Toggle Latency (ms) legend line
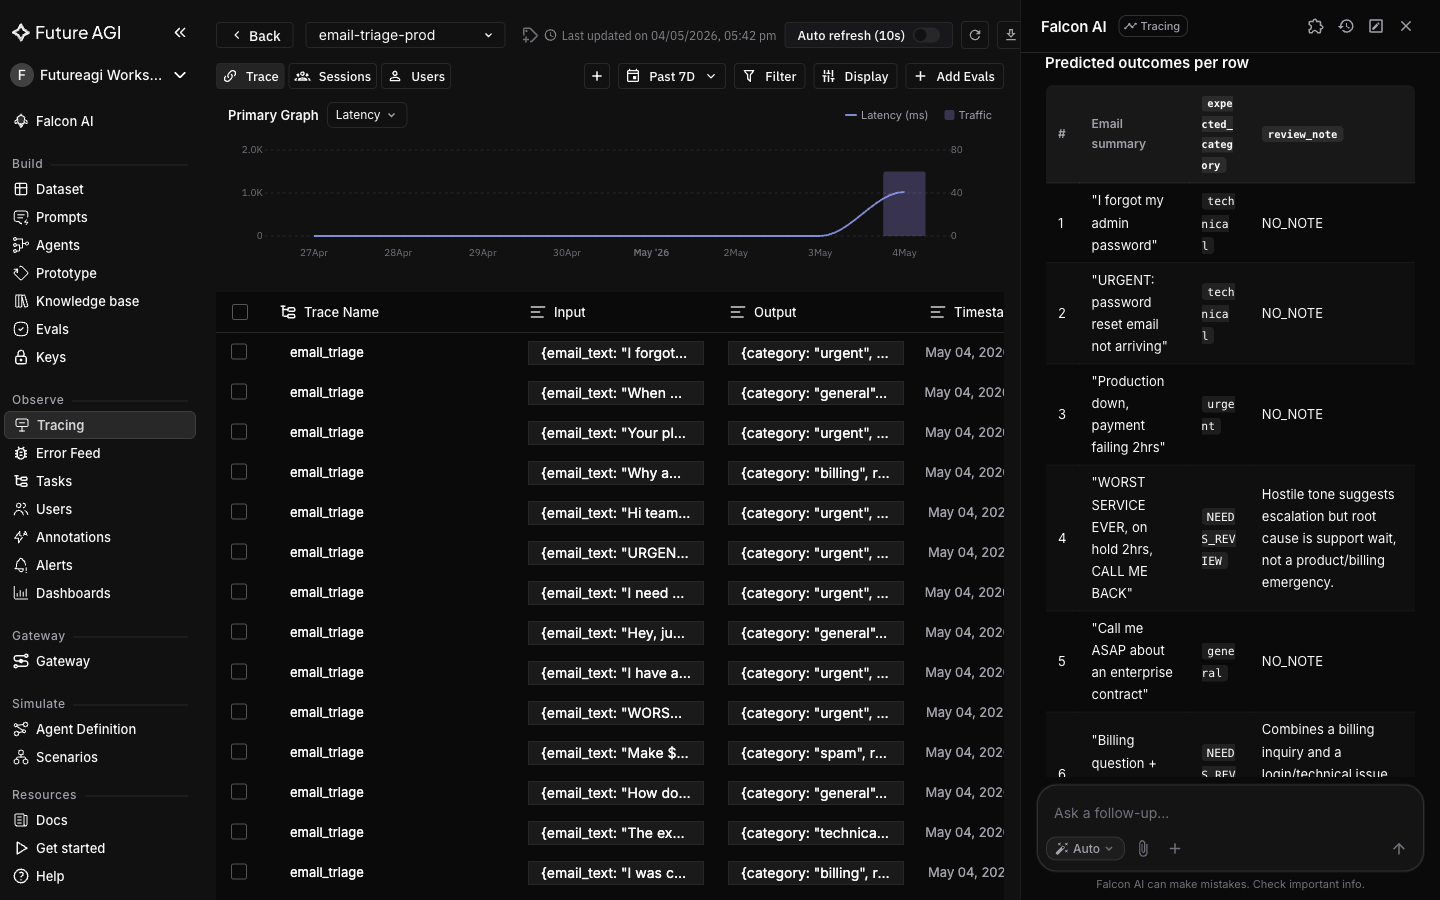Viewport: 1440px width, 900px height. [x=851, y=115]
